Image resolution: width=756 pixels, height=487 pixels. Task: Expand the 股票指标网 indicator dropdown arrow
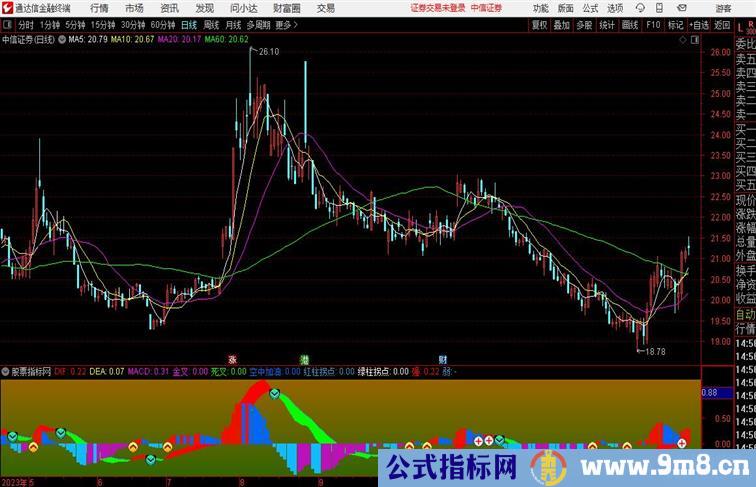point(5,372)
